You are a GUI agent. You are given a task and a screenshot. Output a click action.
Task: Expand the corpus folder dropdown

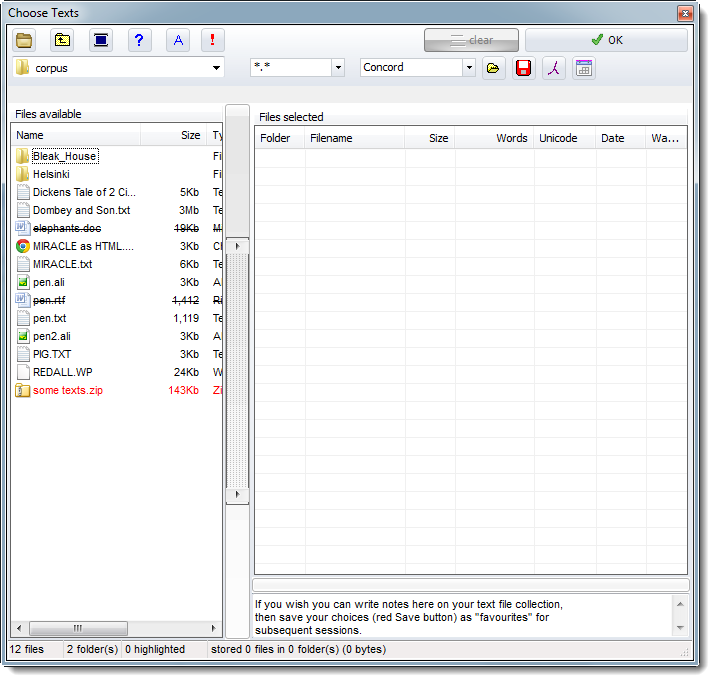point(217,68)
